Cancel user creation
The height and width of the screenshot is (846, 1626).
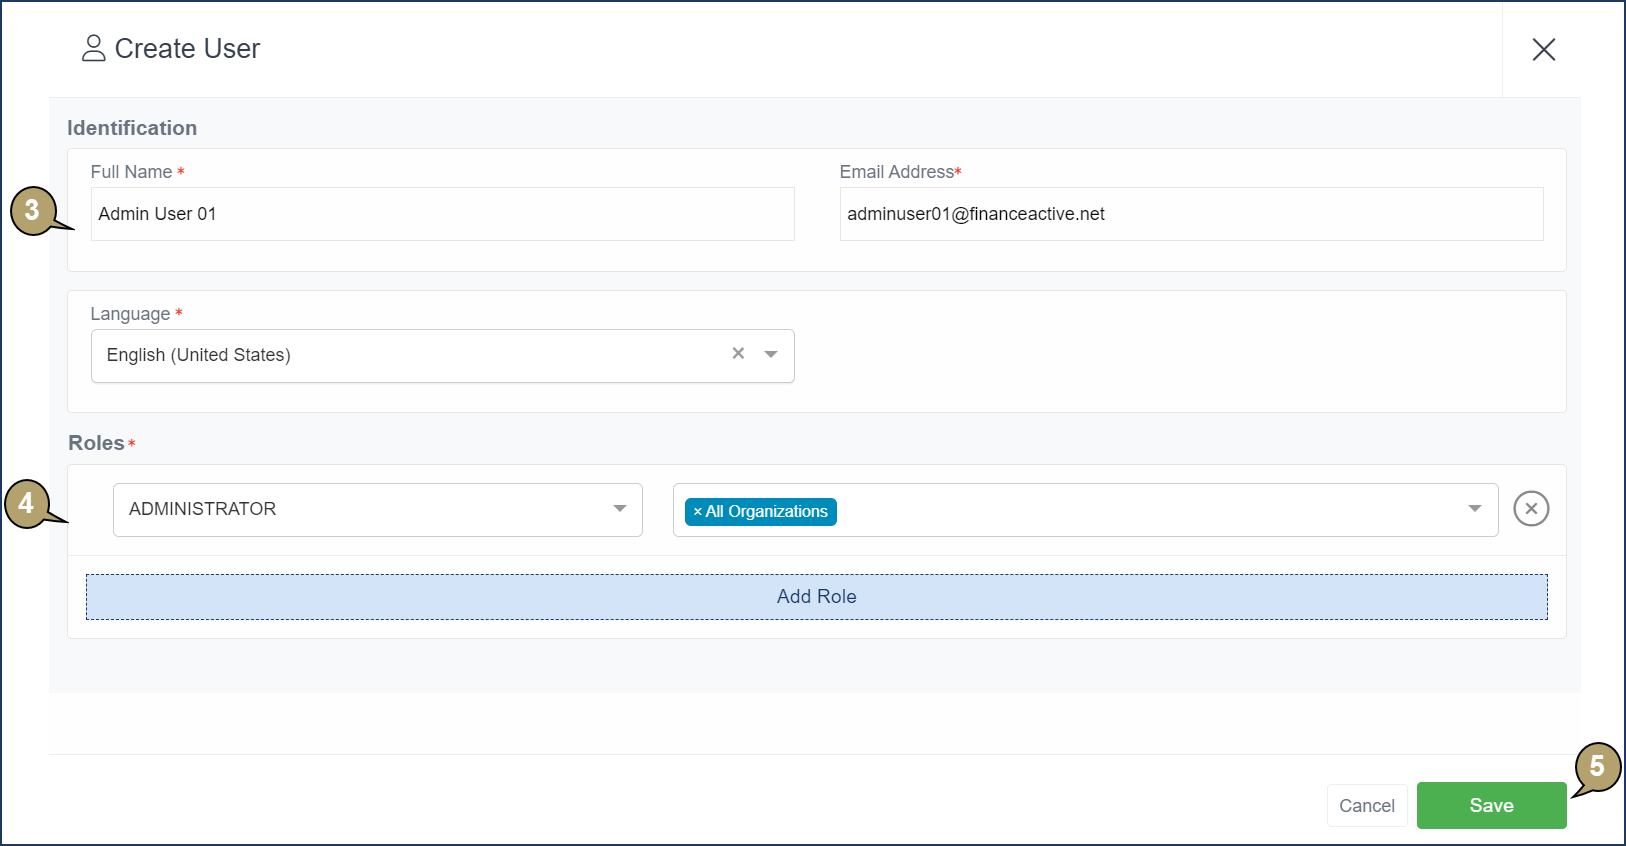coord(1366,805)
